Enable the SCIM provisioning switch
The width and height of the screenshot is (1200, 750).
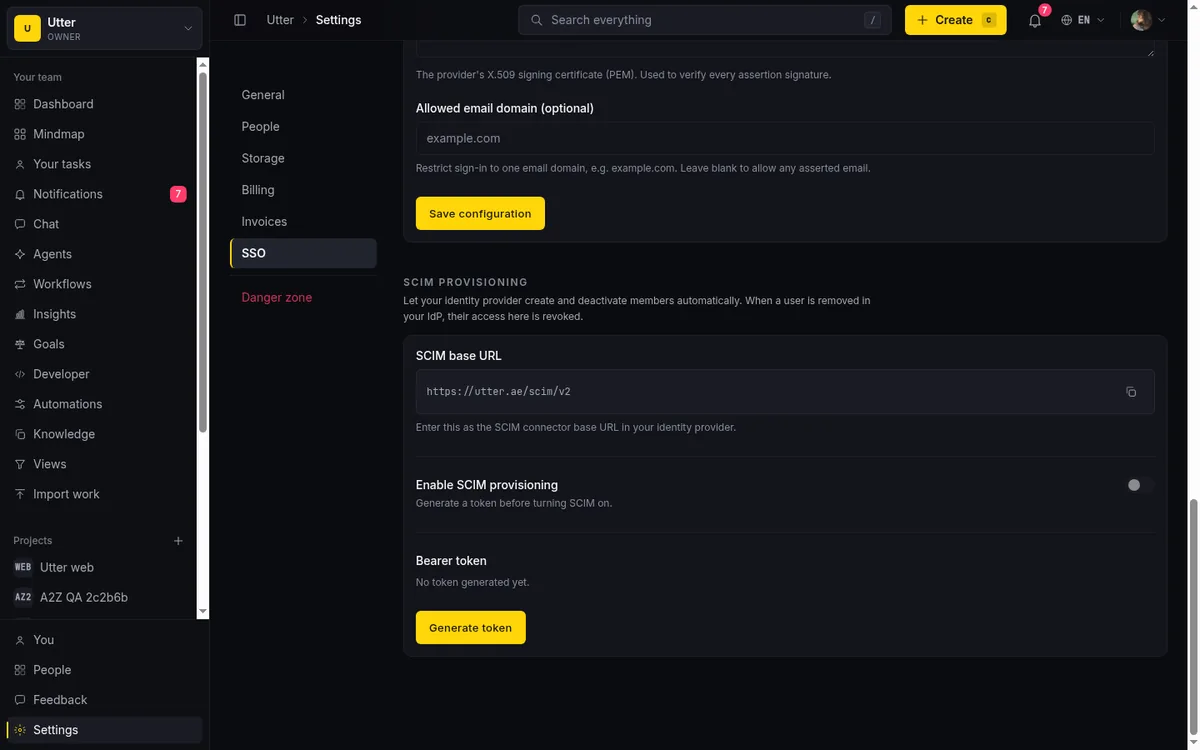pyautogui.click(x=1140, y=485)
